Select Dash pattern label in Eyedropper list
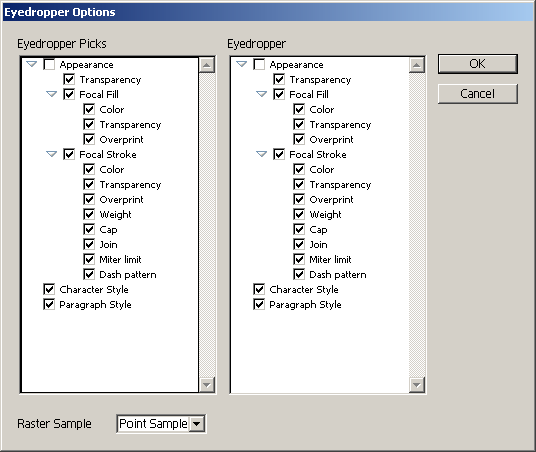Image resolution: width=536 pixels, height=452 pixels. pos(338,275)
